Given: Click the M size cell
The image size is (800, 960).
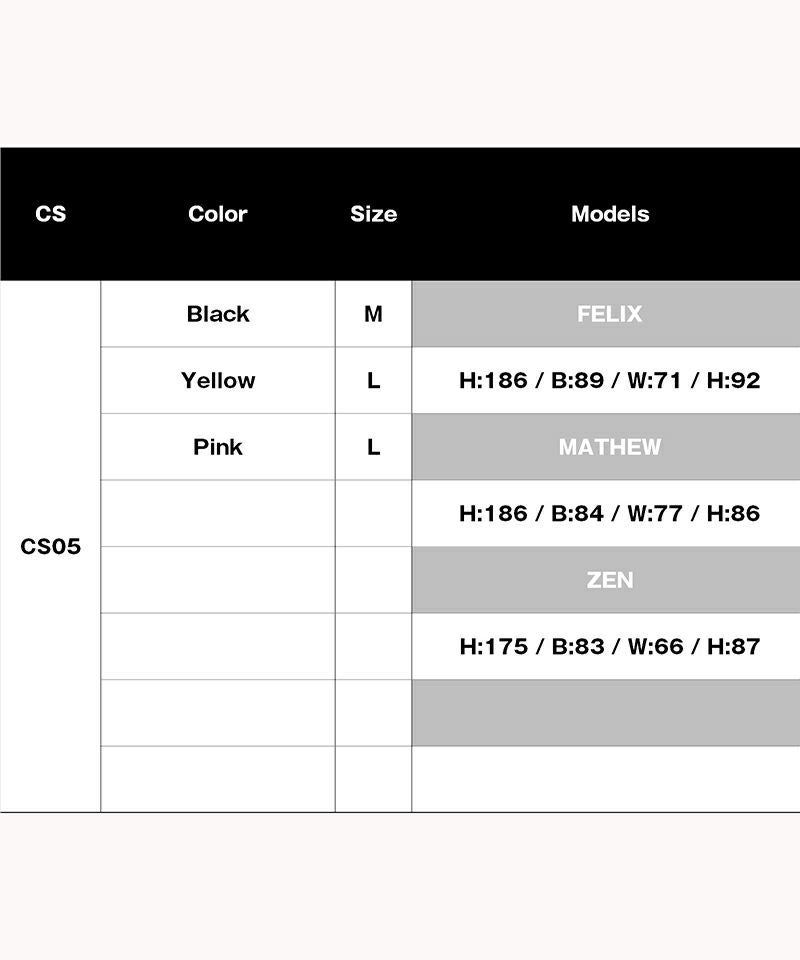Looking at the screenshot, I should [373, 314].
